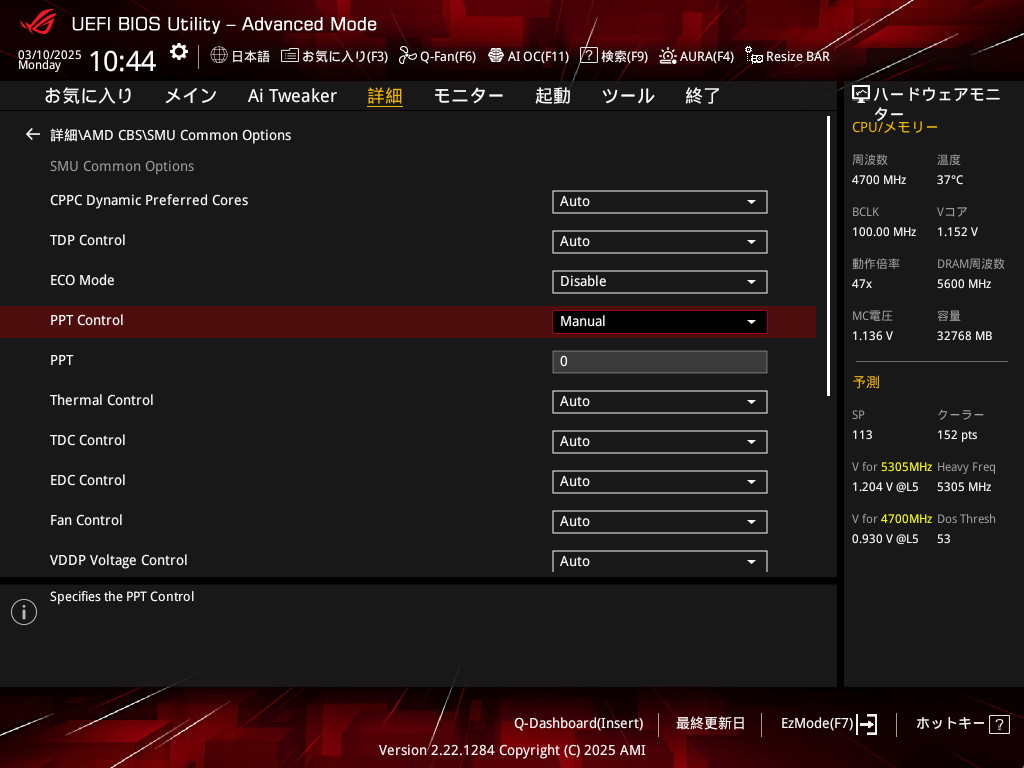Click the Fan Control label
This screenshot has width=1024, height=768.
tap(86, 520)
